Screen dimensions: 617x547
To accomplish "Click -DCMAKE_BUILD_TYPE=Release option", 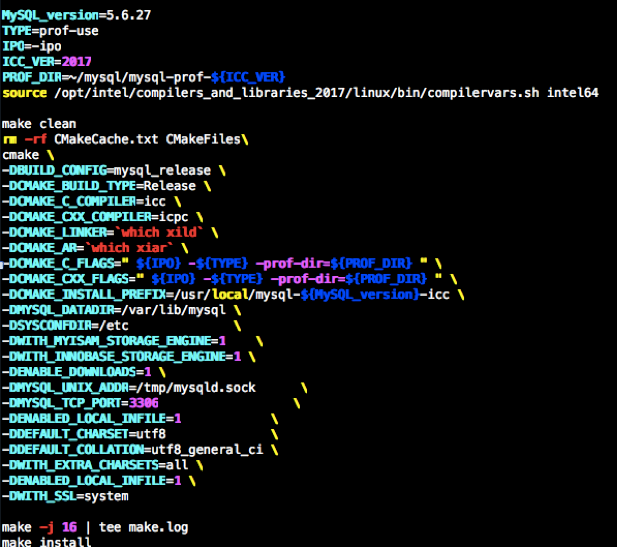I will [x=99, y=186].
